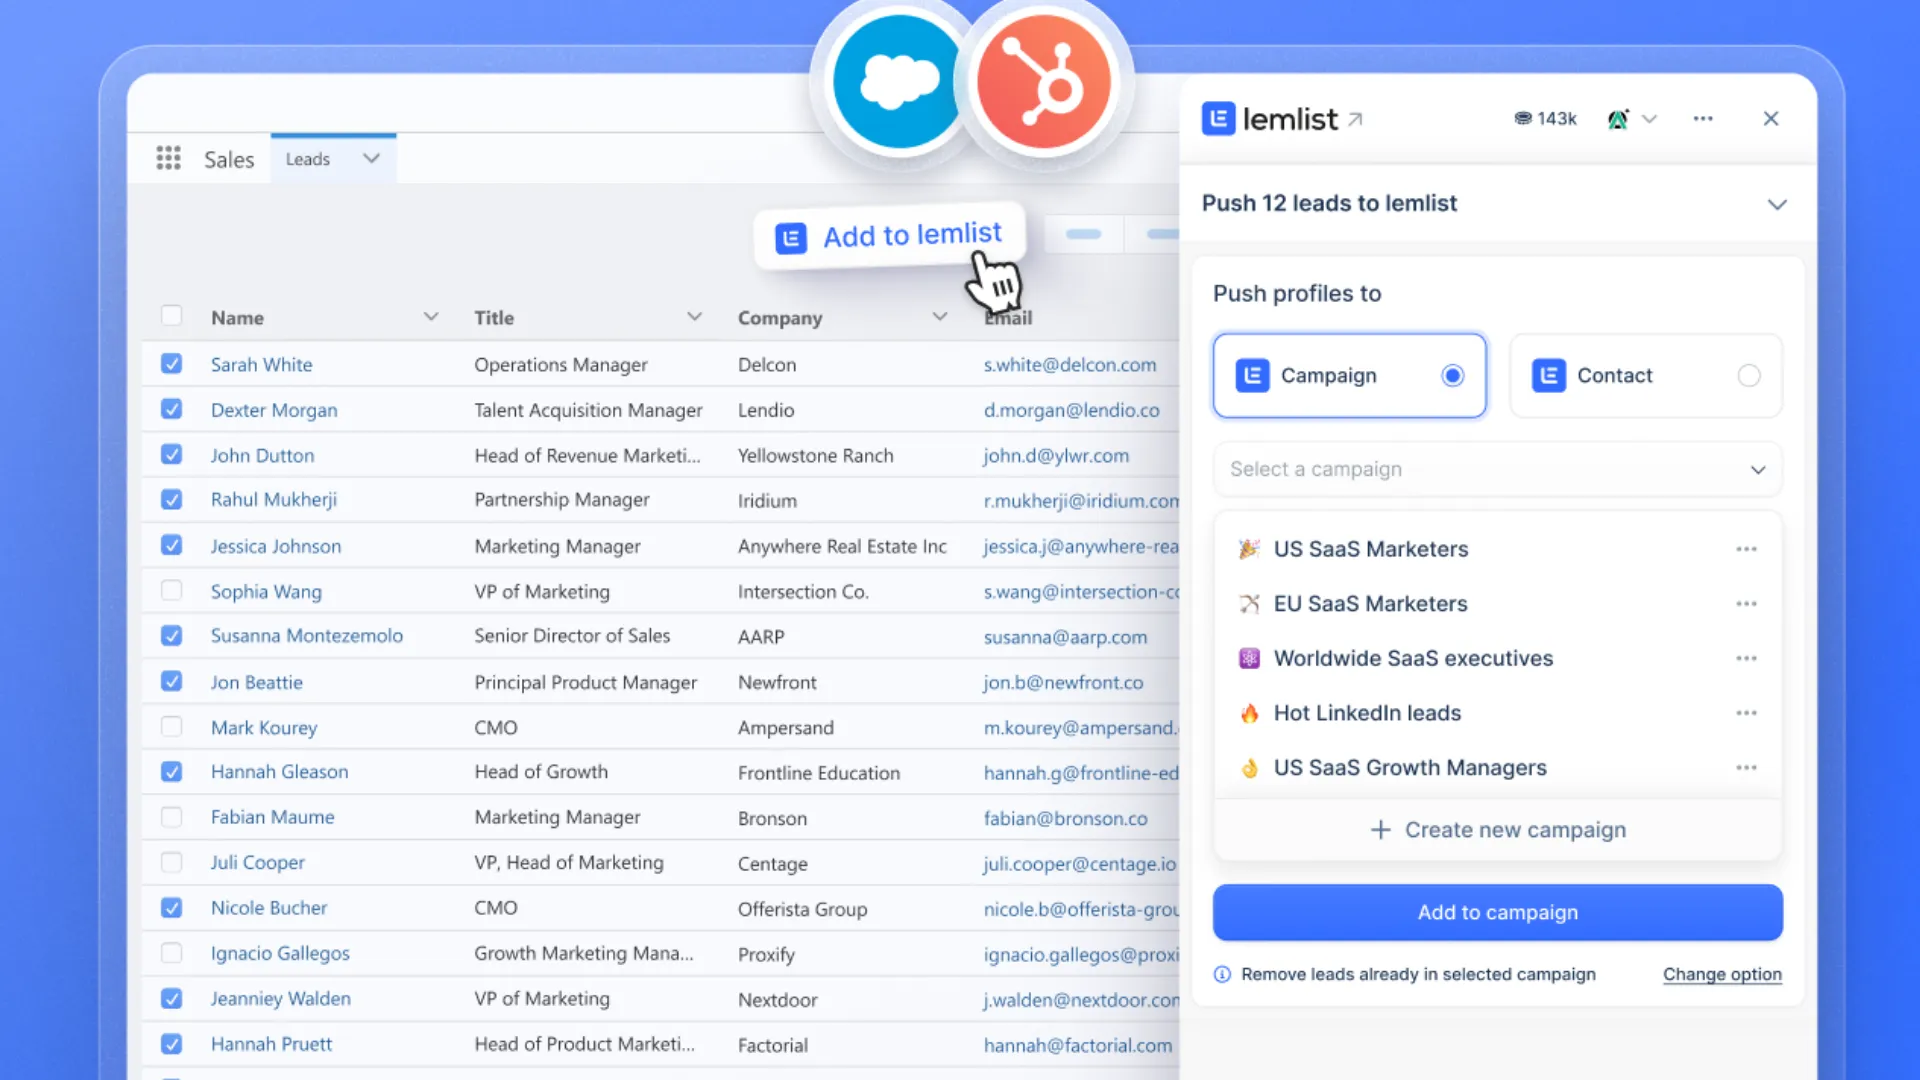The height and width of the screenshot is (1080, 1920).
Task: Click the fire emoji of Hot LinkedIn leads
Action: coord(1249,713)
